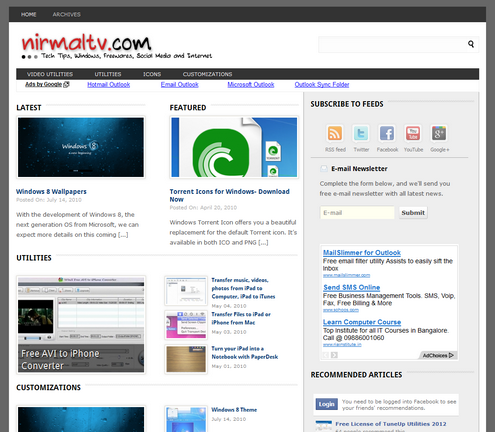Click the Facebook Login button
Viewport: 495px width, 432px height.
[x=326, y=404]
